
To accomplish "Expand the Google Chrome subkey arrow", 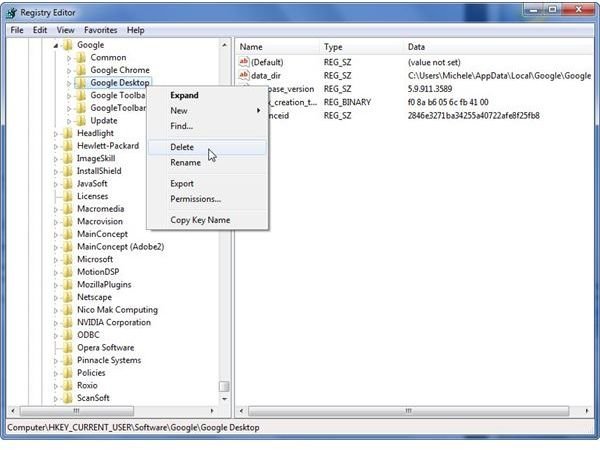I will (x=69, y=71).
